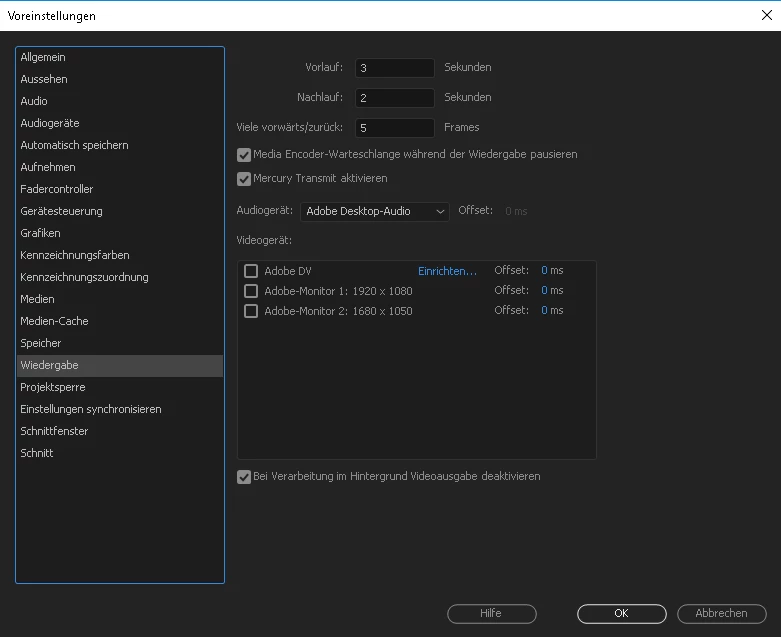Toggle Media Encoder-Warteschlange pausieren checkbox
Screen dimensions: 781x637
[244, 155]
